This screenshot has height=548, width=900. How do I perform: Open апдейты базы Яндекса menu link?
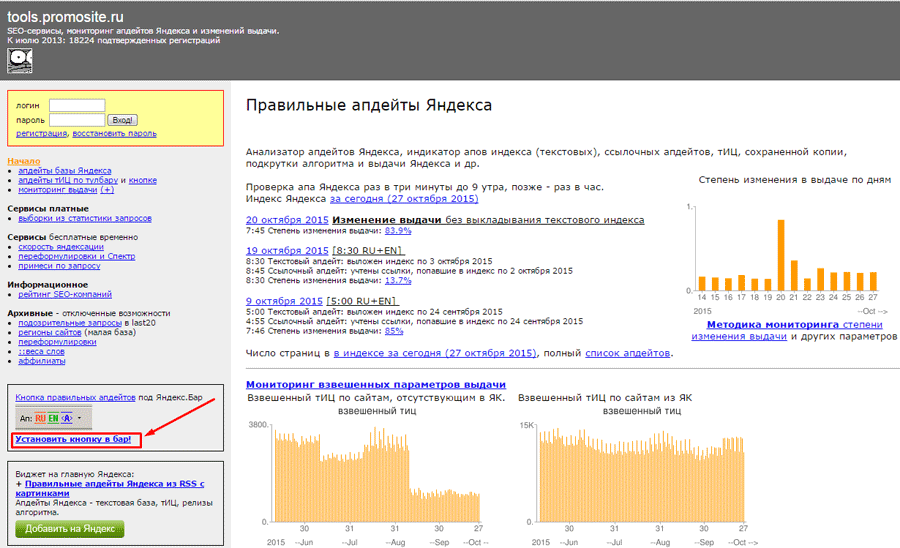point(64,170)
